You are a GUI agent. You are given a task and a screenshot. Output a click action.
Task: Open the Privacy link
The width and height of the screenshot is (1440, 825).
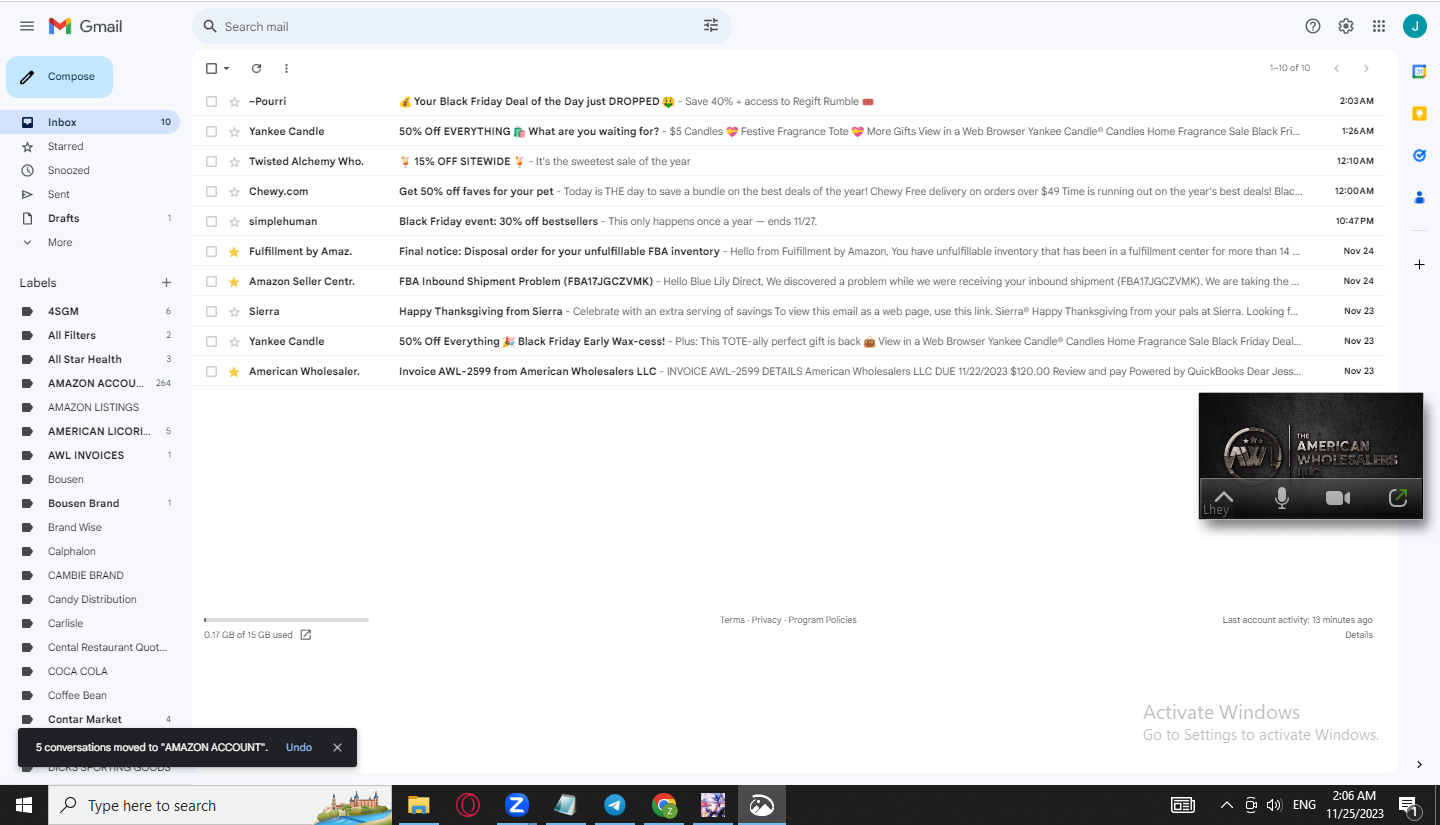[766, 620]
